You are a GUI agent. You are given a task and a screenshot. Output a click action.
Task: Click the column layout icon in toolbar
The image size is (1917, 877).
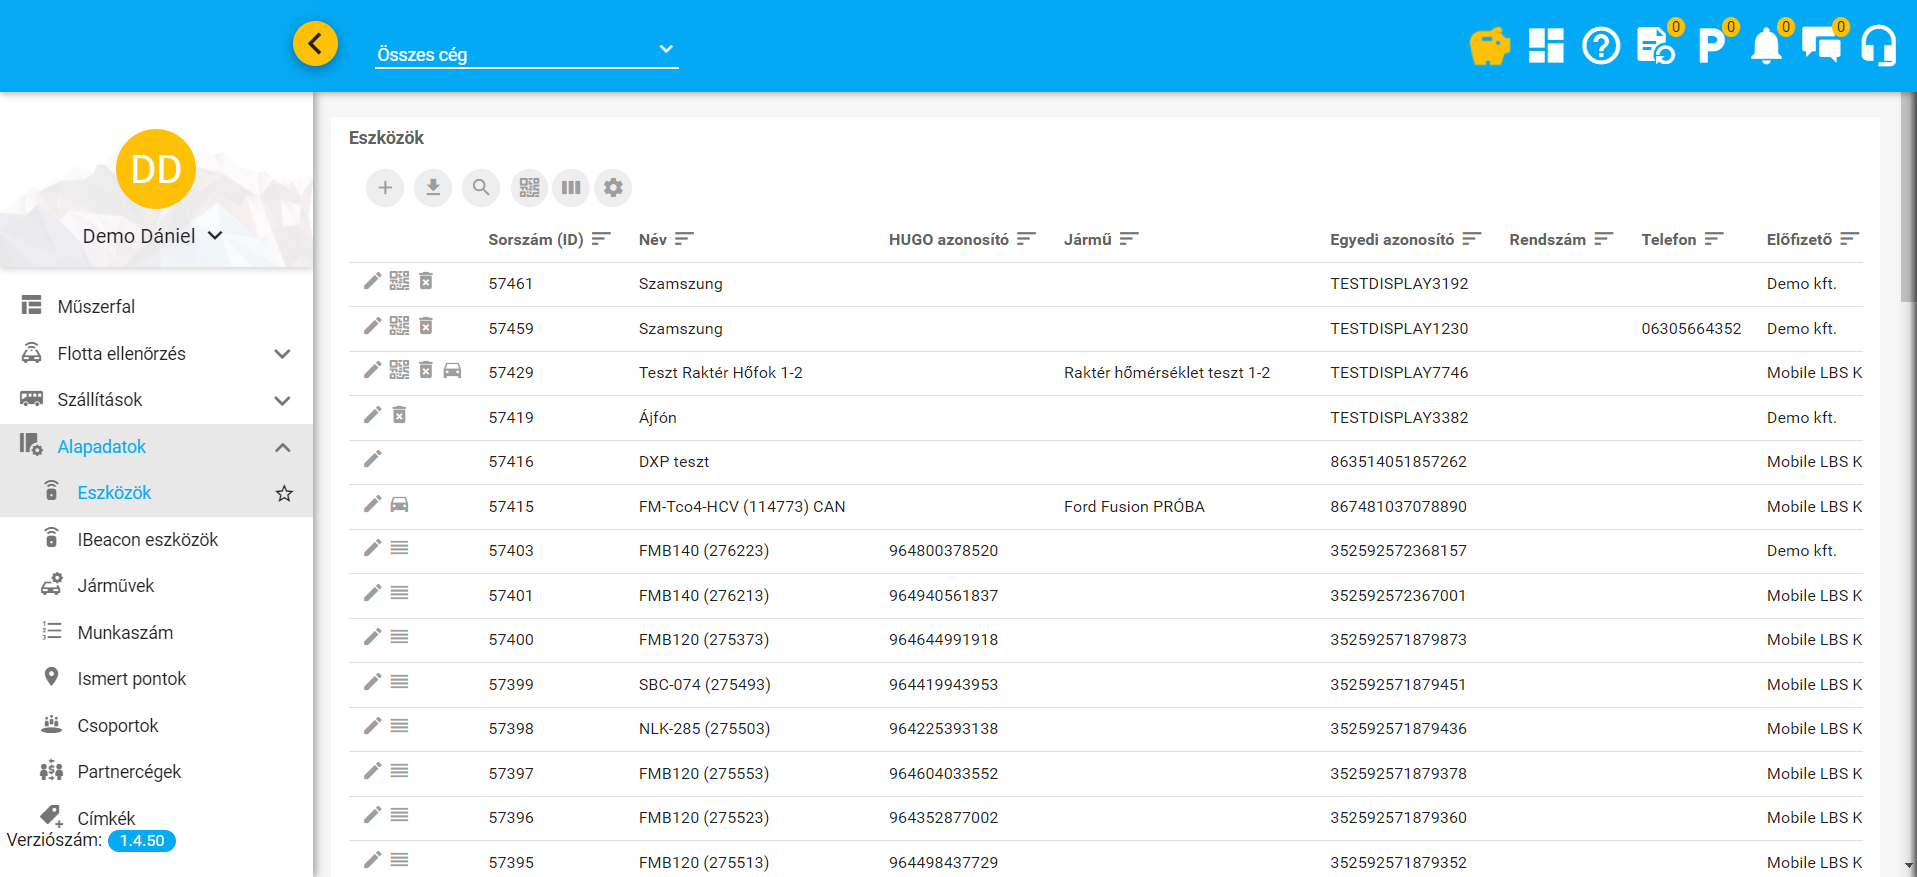pos(571,188)
